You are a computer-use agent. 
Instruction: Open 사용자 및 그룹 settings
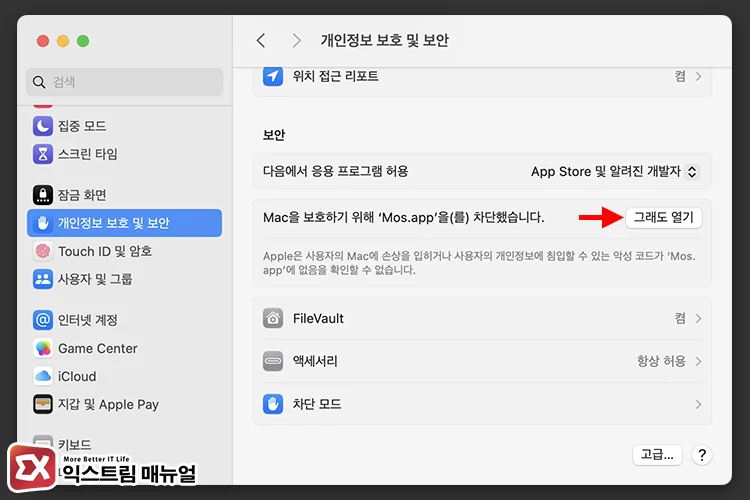(x=124, y=279)
